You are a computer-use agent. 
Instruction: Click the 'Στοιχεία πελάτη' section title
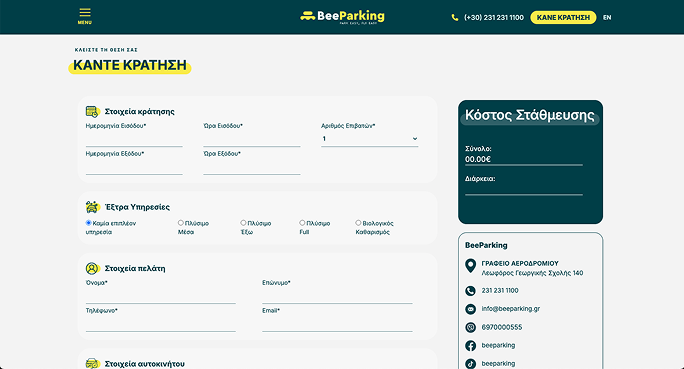tap(135, 268)
